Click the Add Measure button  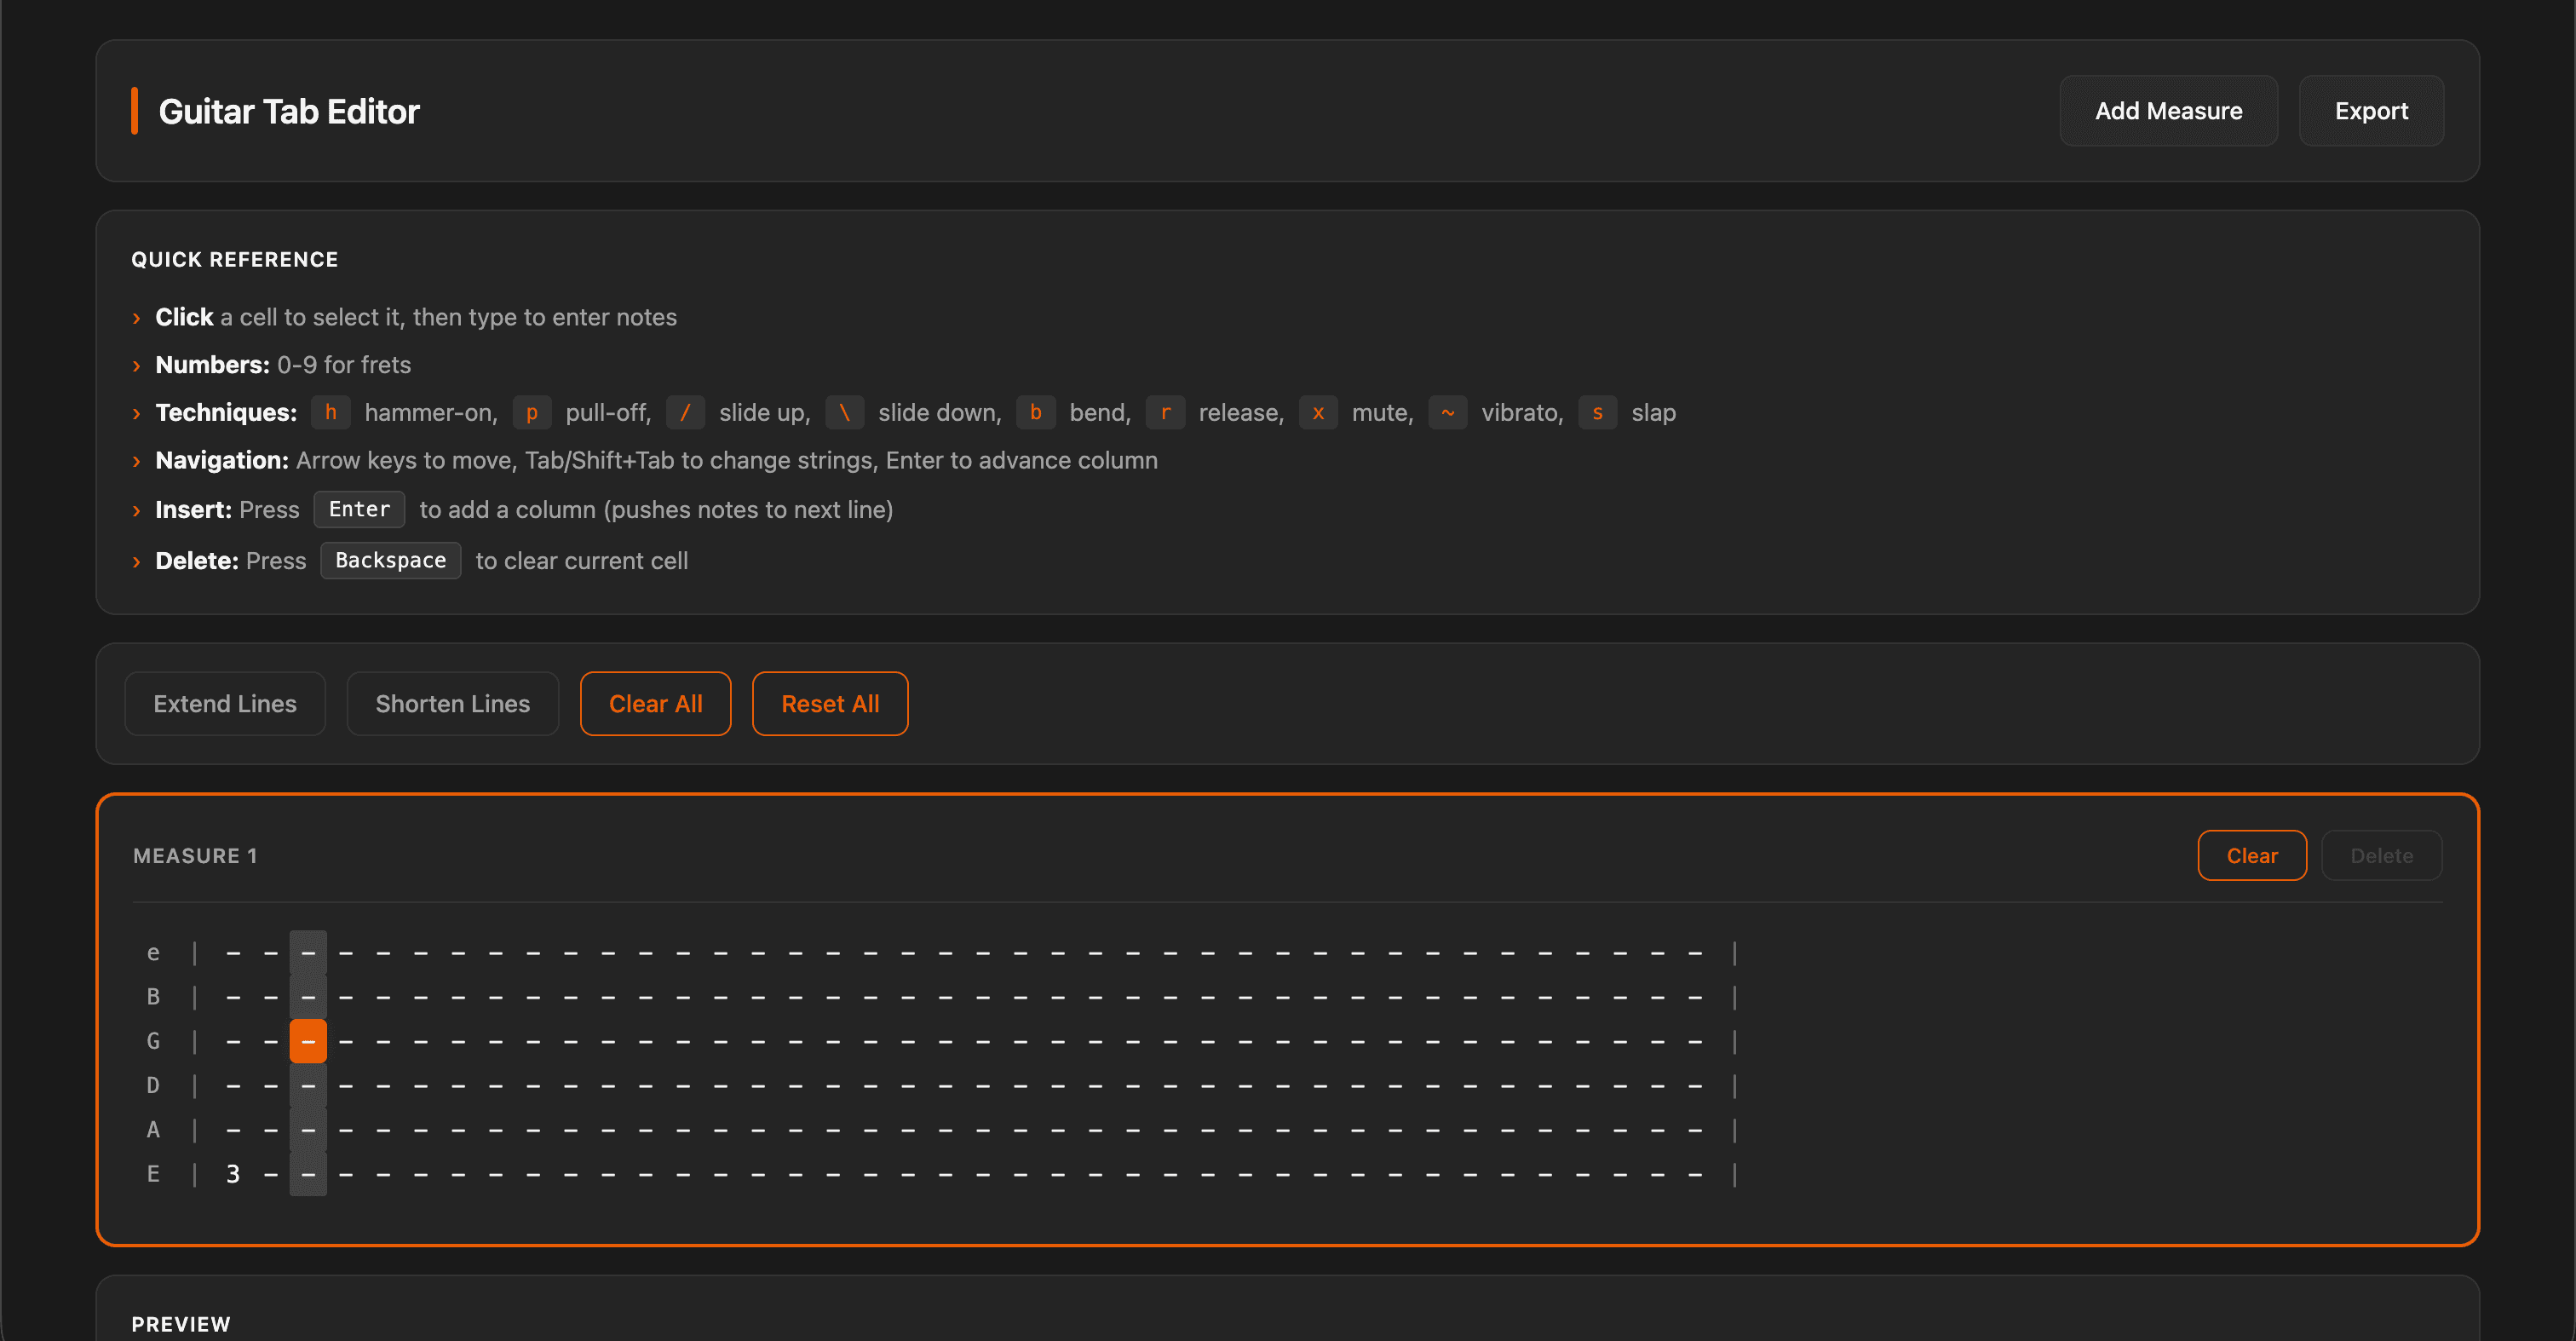pyautogui.click(x=2168, y=111)
